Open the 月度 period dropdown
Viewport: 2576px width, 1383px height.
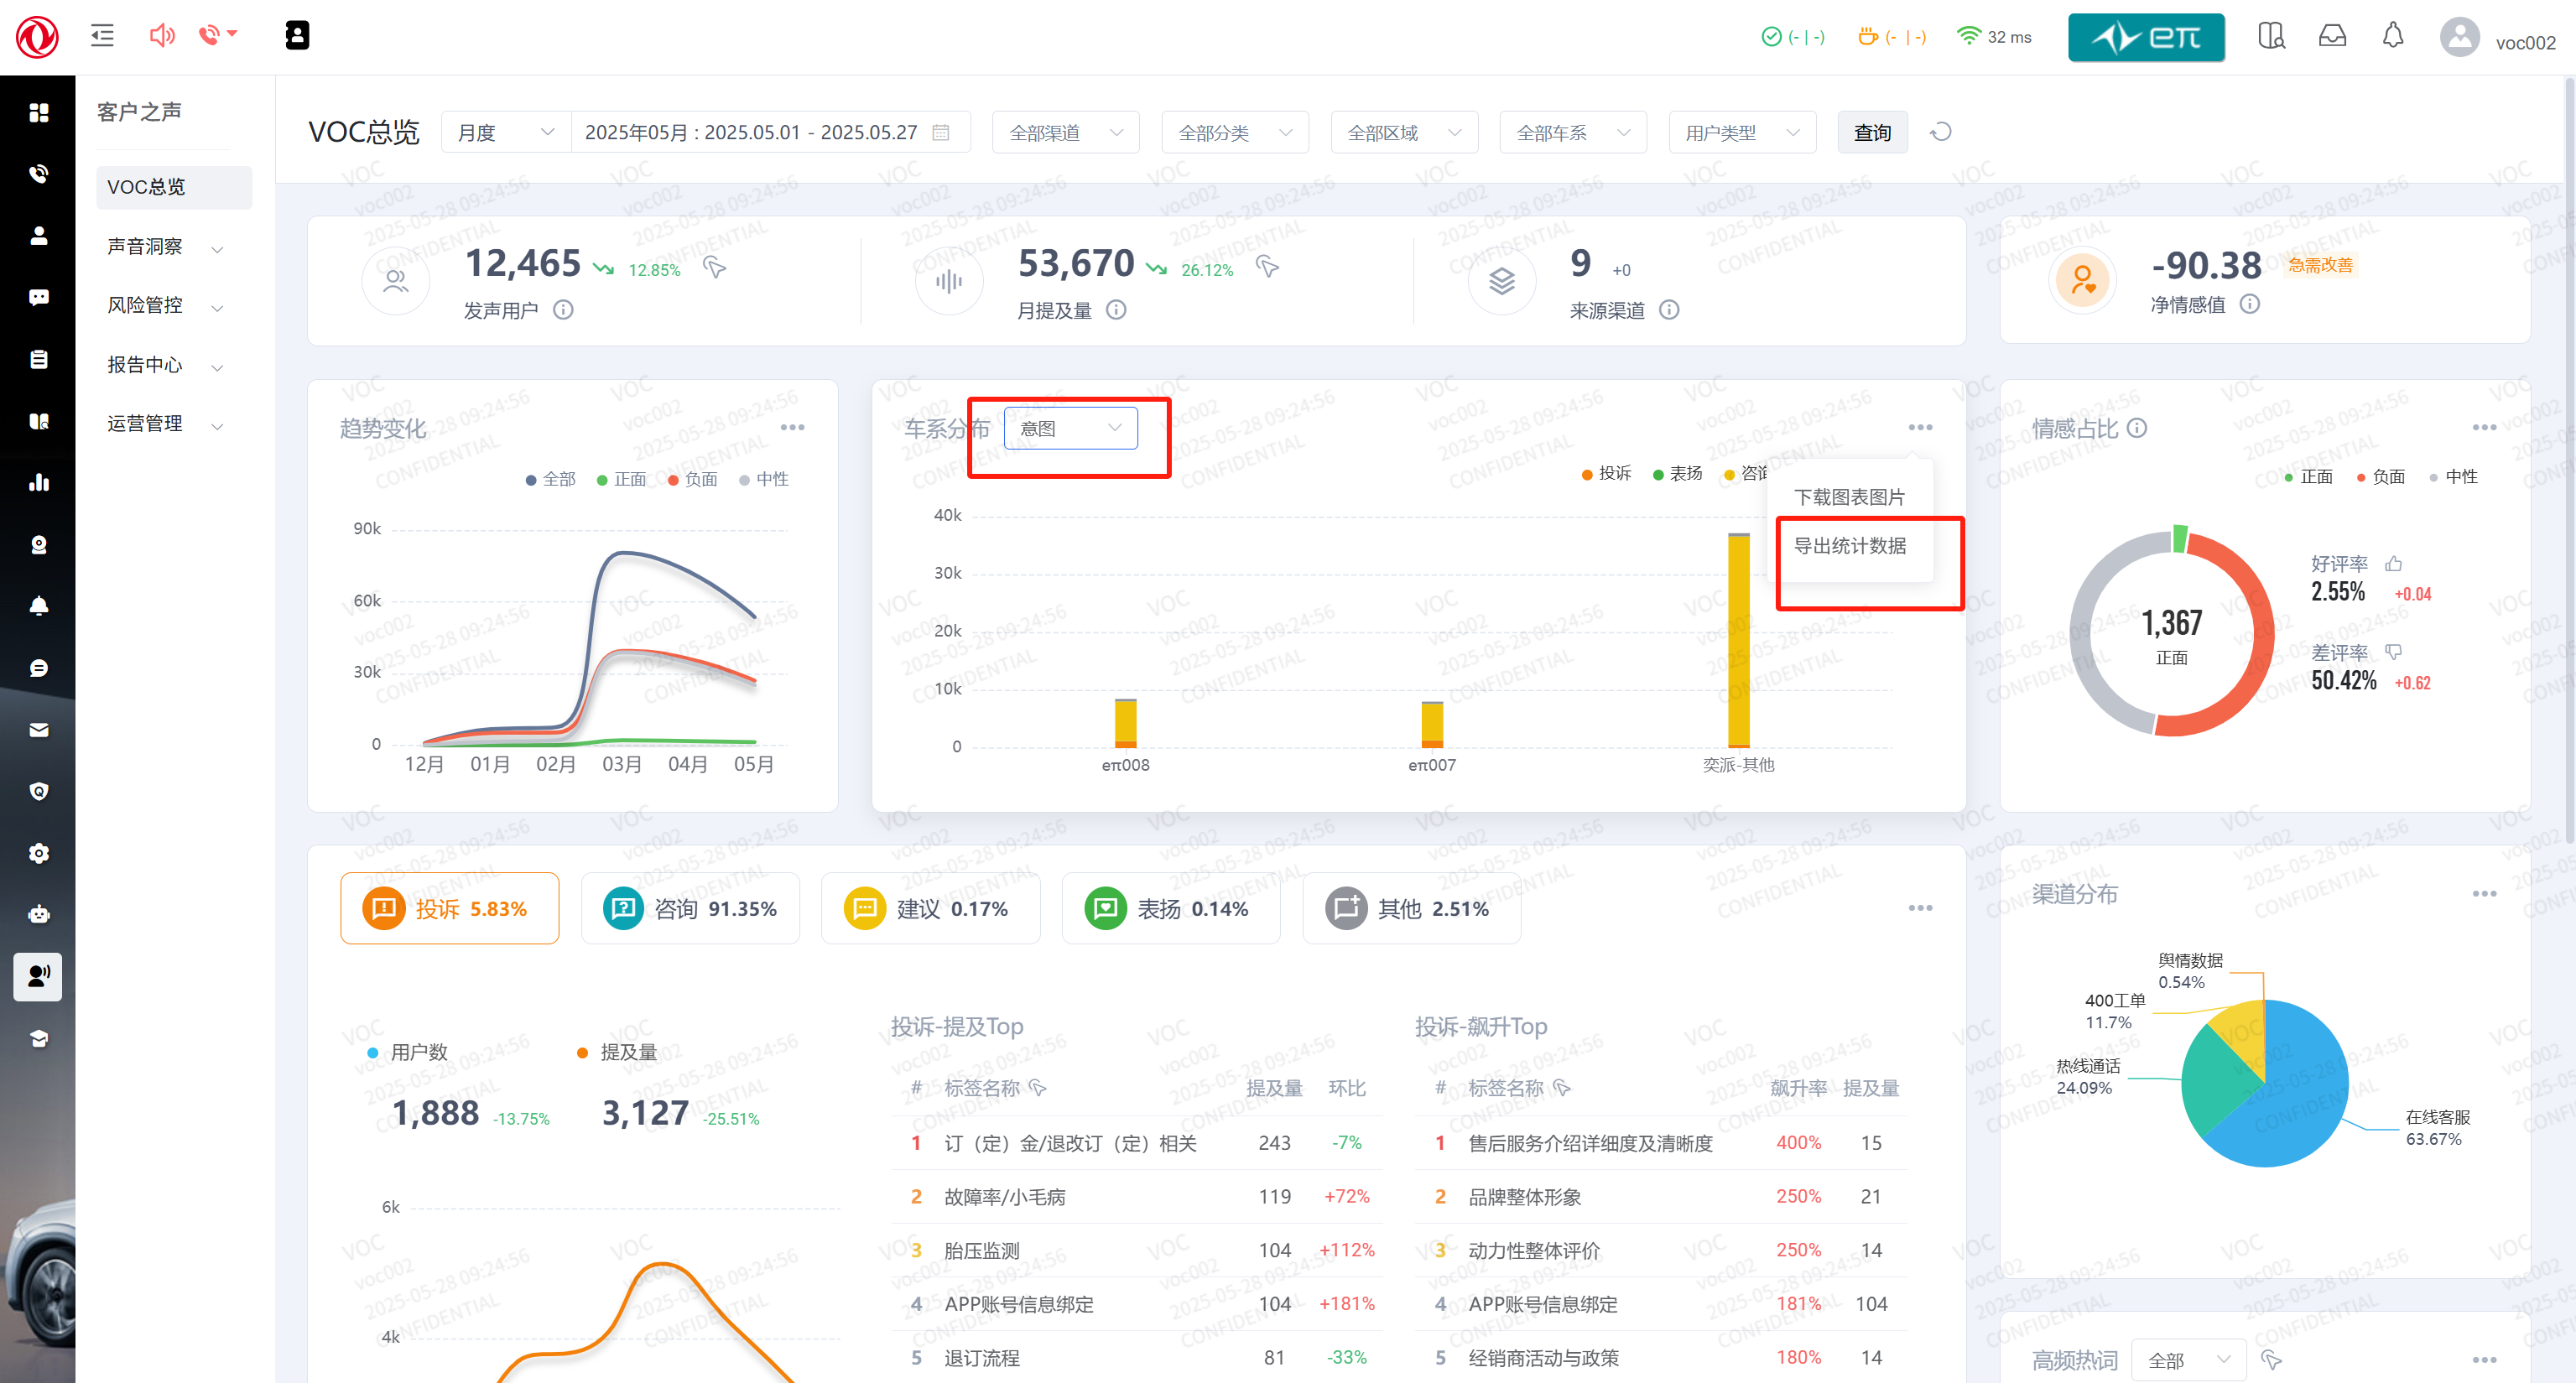click(506, 132)
